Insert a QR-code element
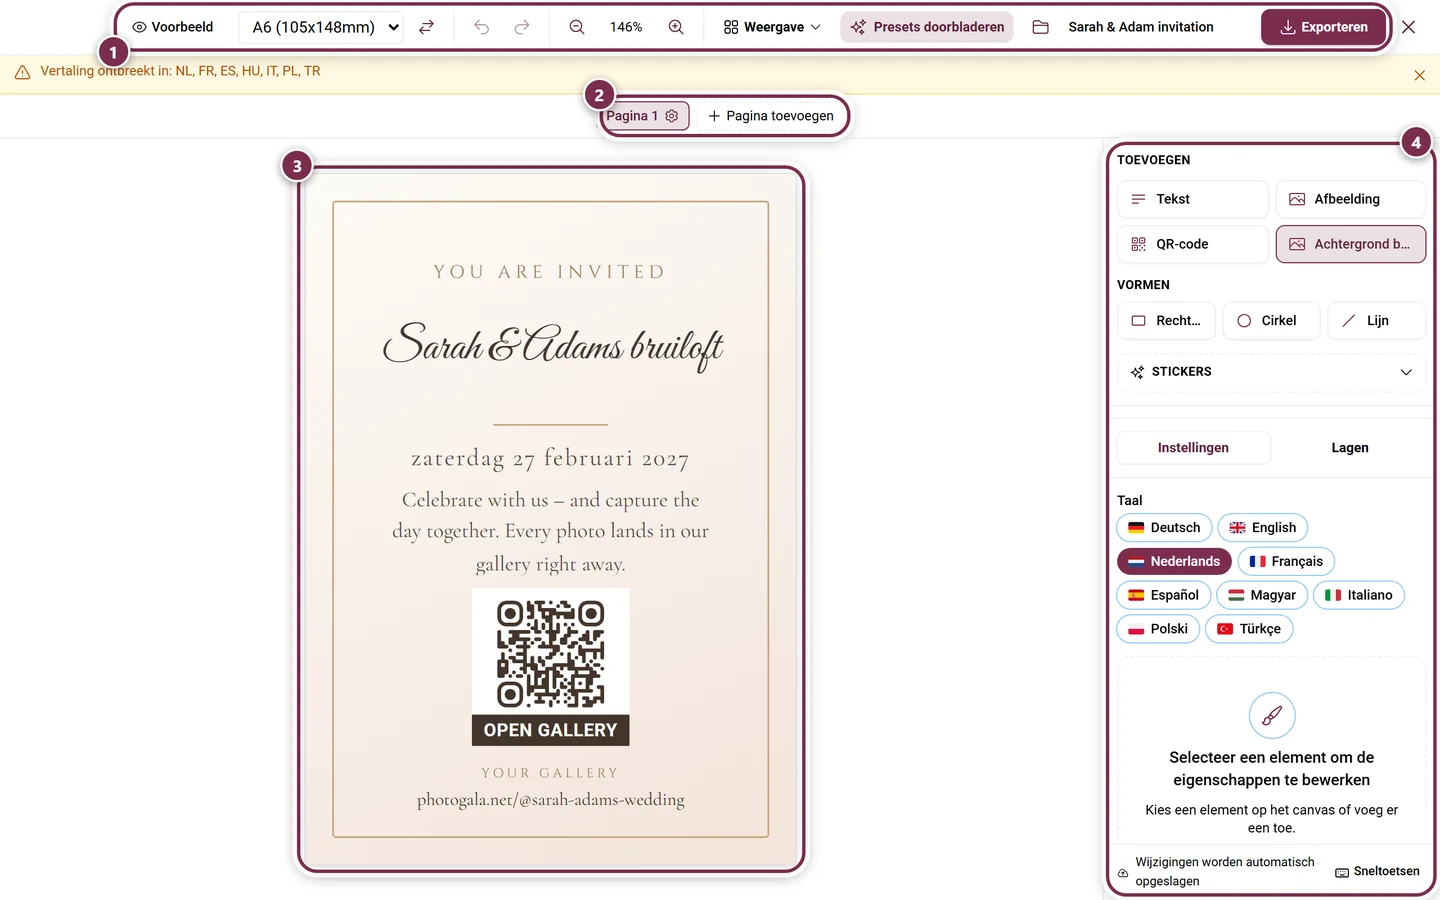Screen dimensions: 1440x900 pyautogui.click(x=1193, y=244)
